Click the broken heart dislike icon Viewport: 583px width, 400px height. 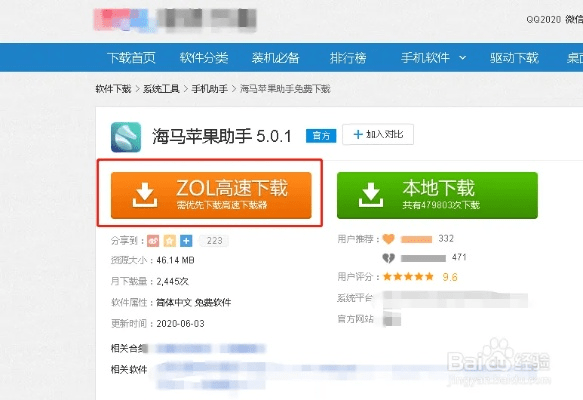tap(389, 258)
